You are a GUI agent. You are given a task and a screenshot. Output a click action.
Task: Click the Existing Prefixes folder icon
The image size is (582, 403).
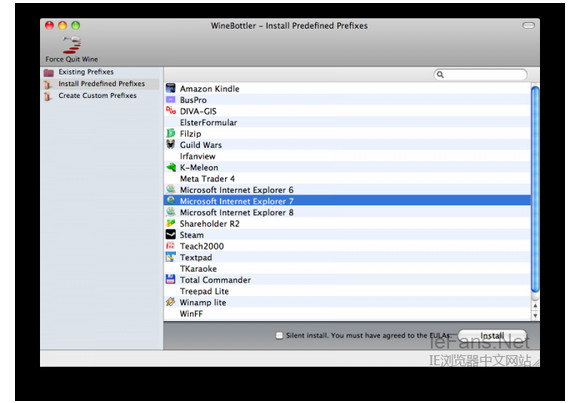point(49,72)
